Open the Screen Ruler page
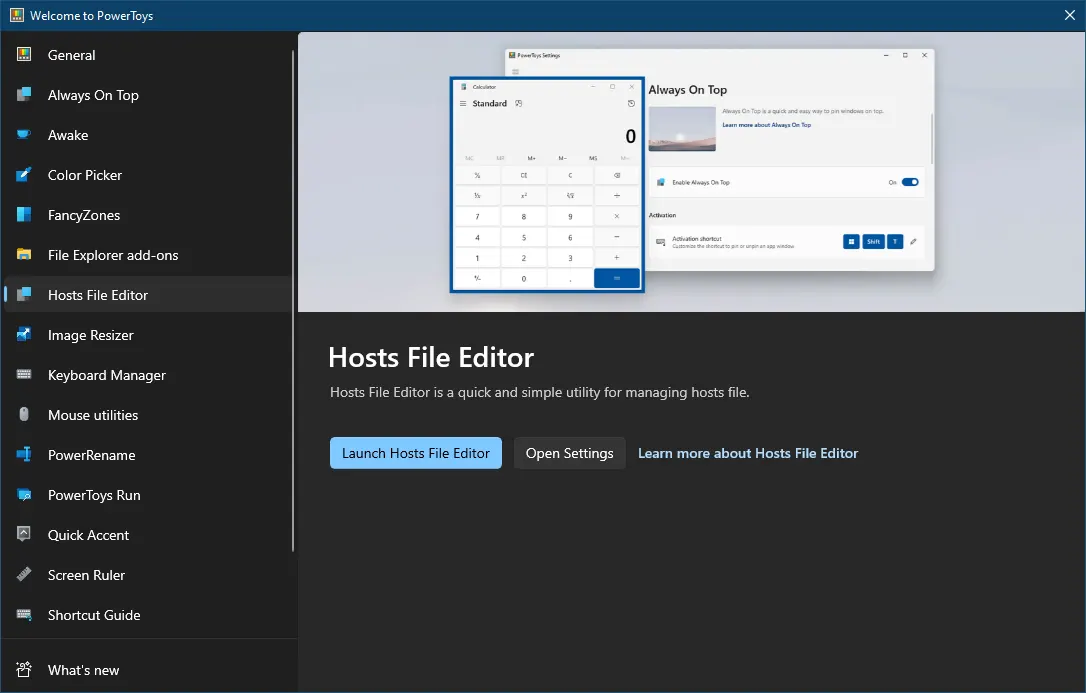 pos(148,575)
